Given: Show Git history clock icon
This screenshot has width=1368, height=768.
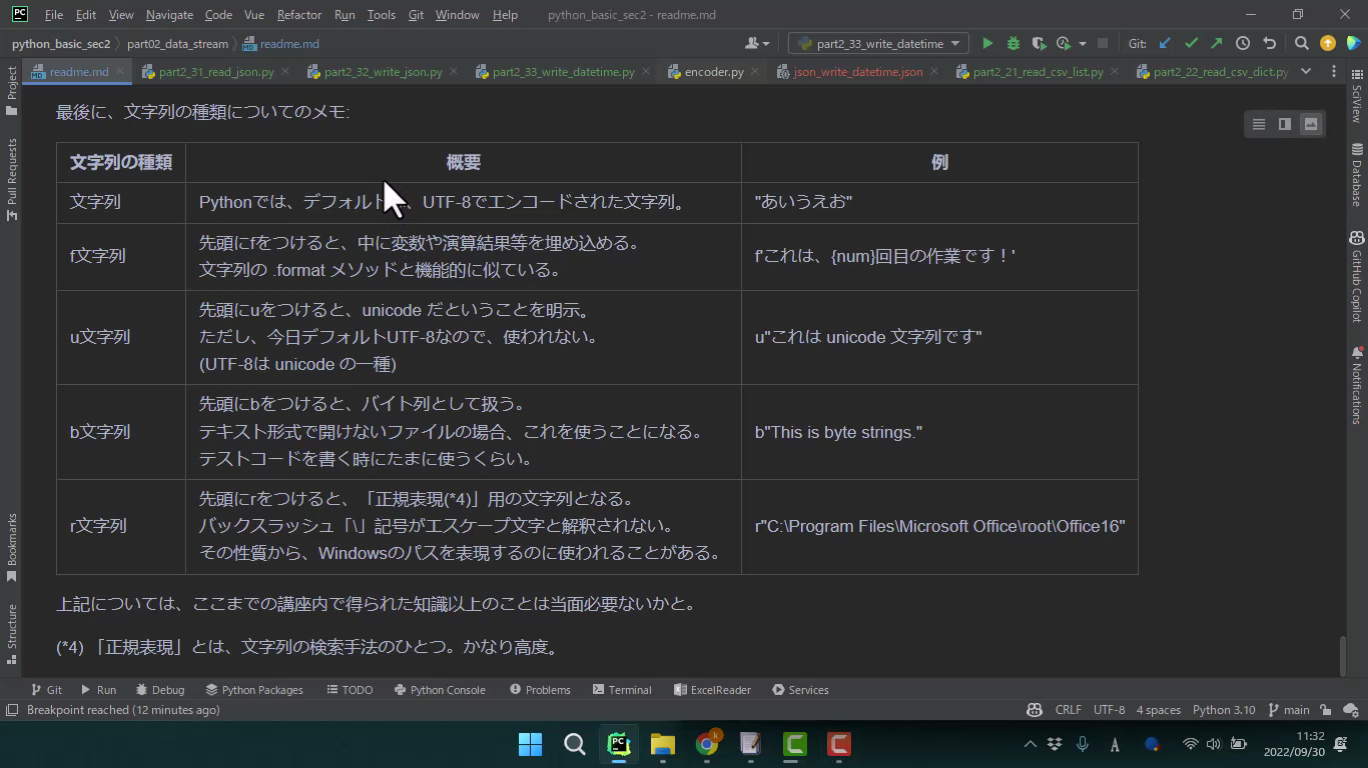Looking at the screenshot, I should click(x=1243, y=44).
